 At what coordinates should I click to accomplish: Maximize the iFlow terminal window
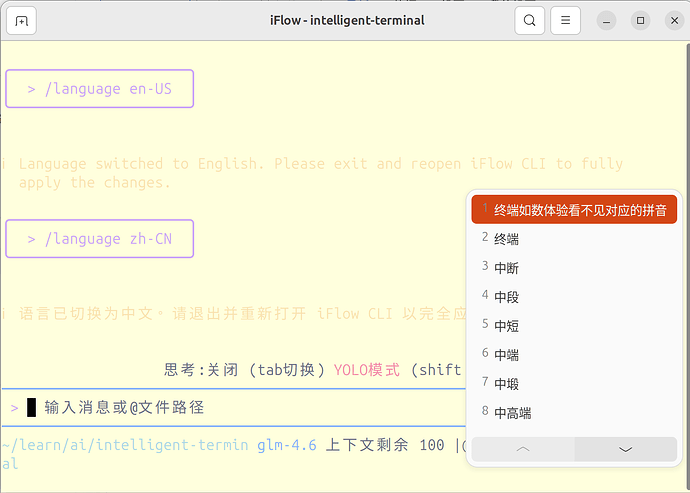[641, 20]
